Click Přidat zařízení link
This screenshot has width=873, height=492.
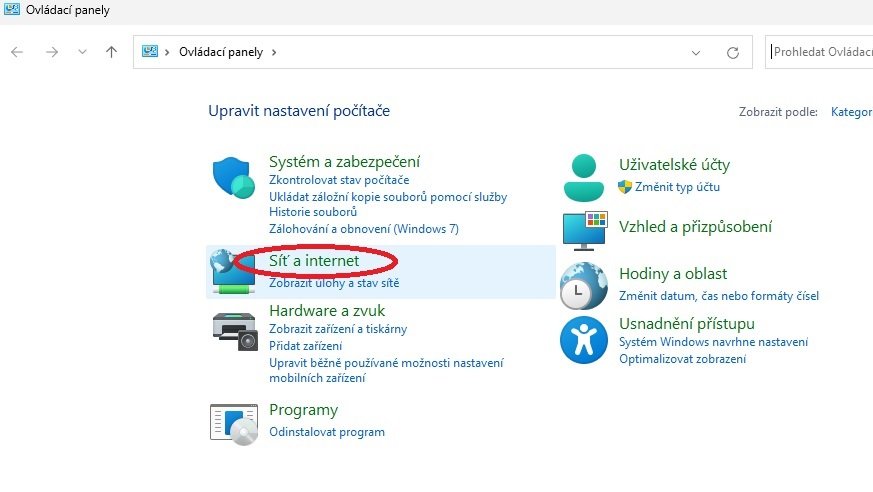[306, 346]
